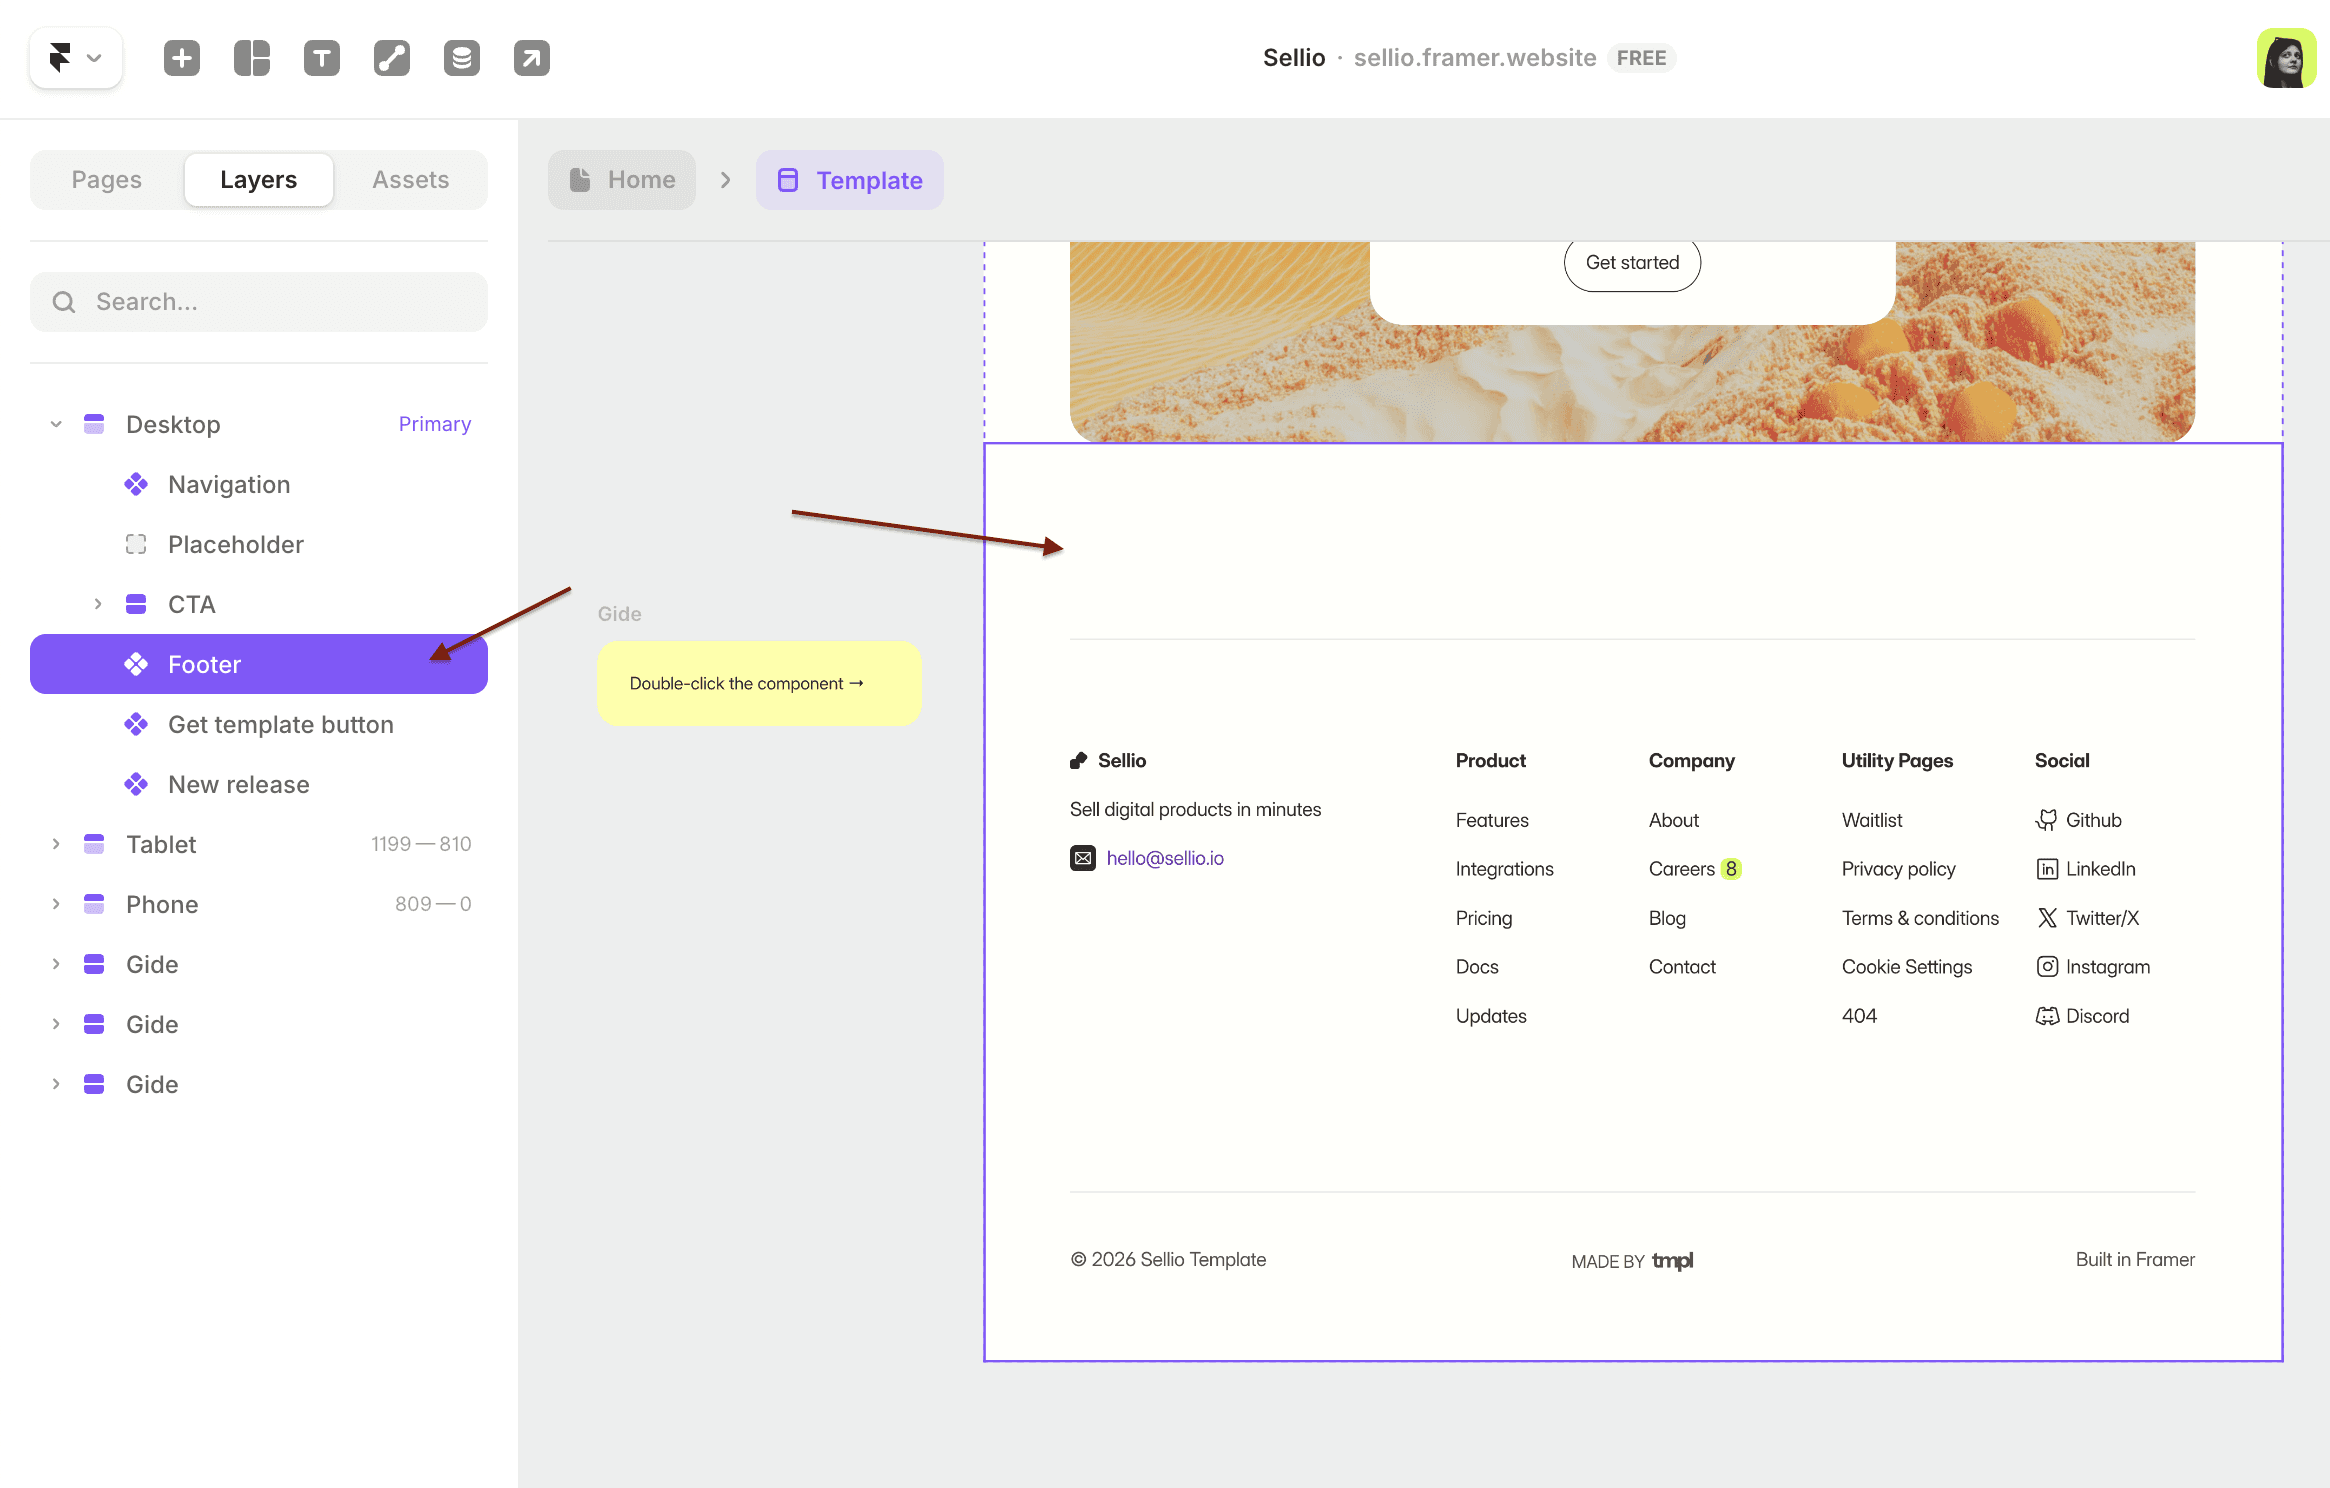Switch to the Pages tab
The width and height of the screenshot is (2330, 1488).
(x=107, y=180)
